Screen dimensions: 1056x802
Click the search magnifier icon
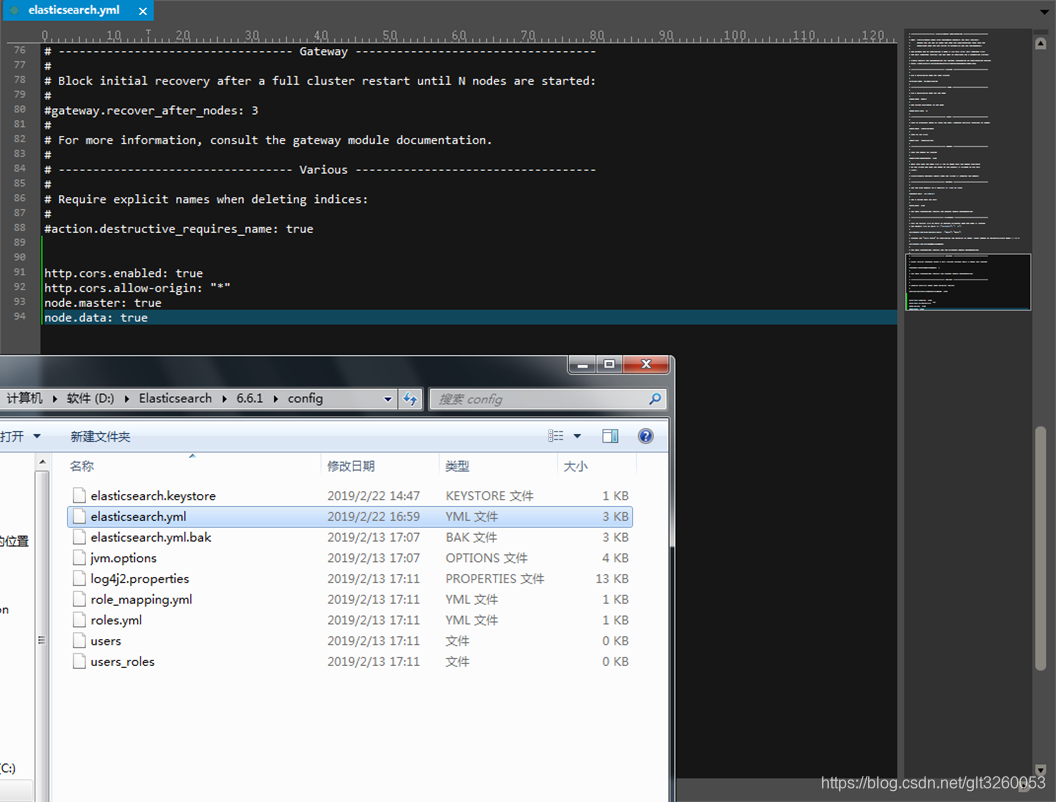coord(655,399)
